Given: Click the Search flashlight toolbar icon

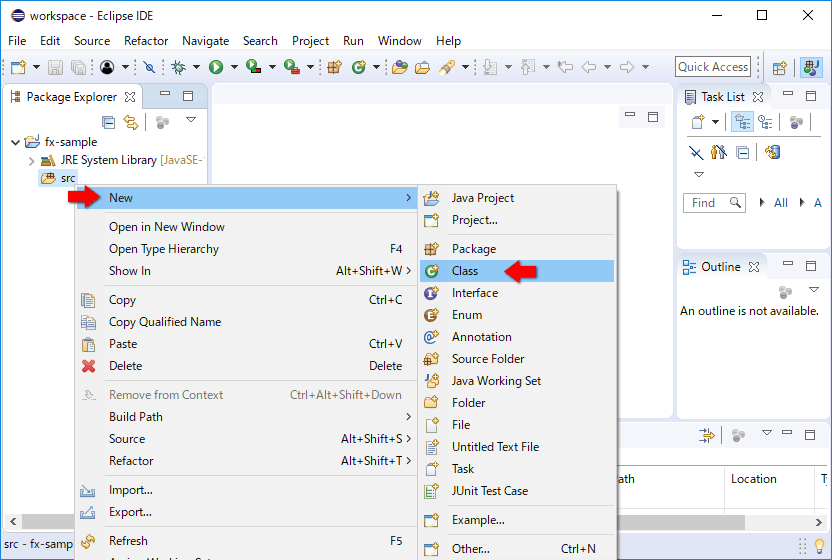Looking at the screenshot, I should 447,67.
